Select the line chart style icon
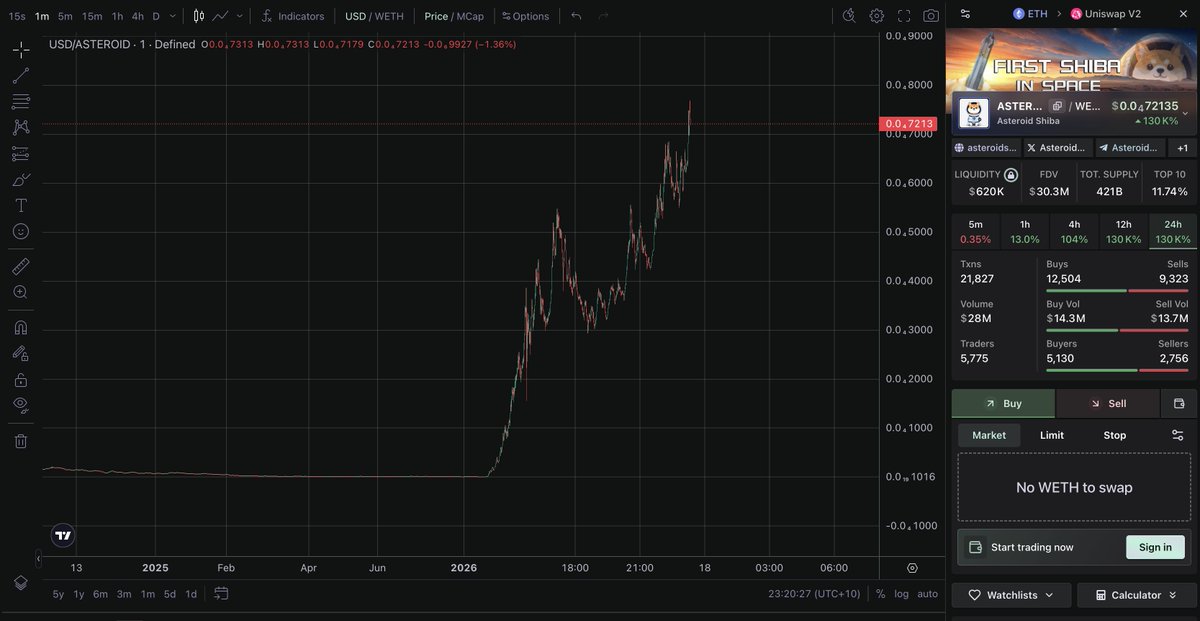 coord(220,16)
